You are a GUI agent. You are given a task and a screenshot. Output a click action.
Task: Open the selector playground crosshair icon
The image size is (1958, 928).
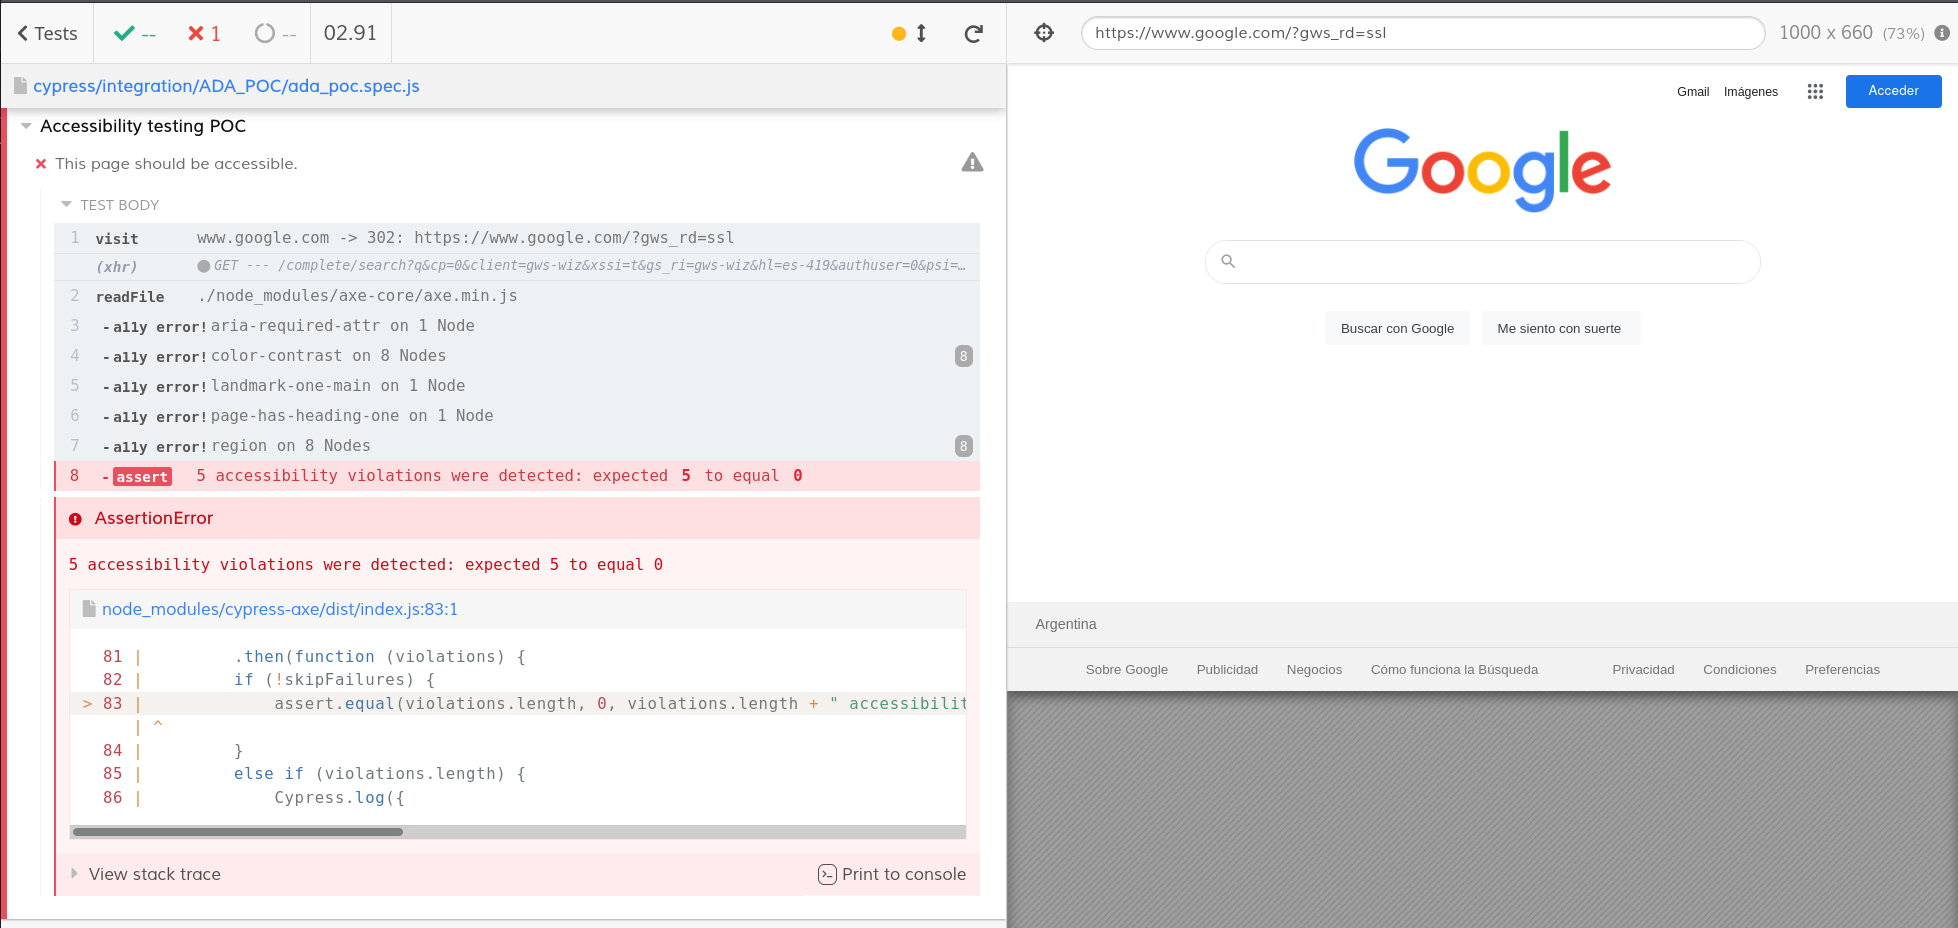1044,33
